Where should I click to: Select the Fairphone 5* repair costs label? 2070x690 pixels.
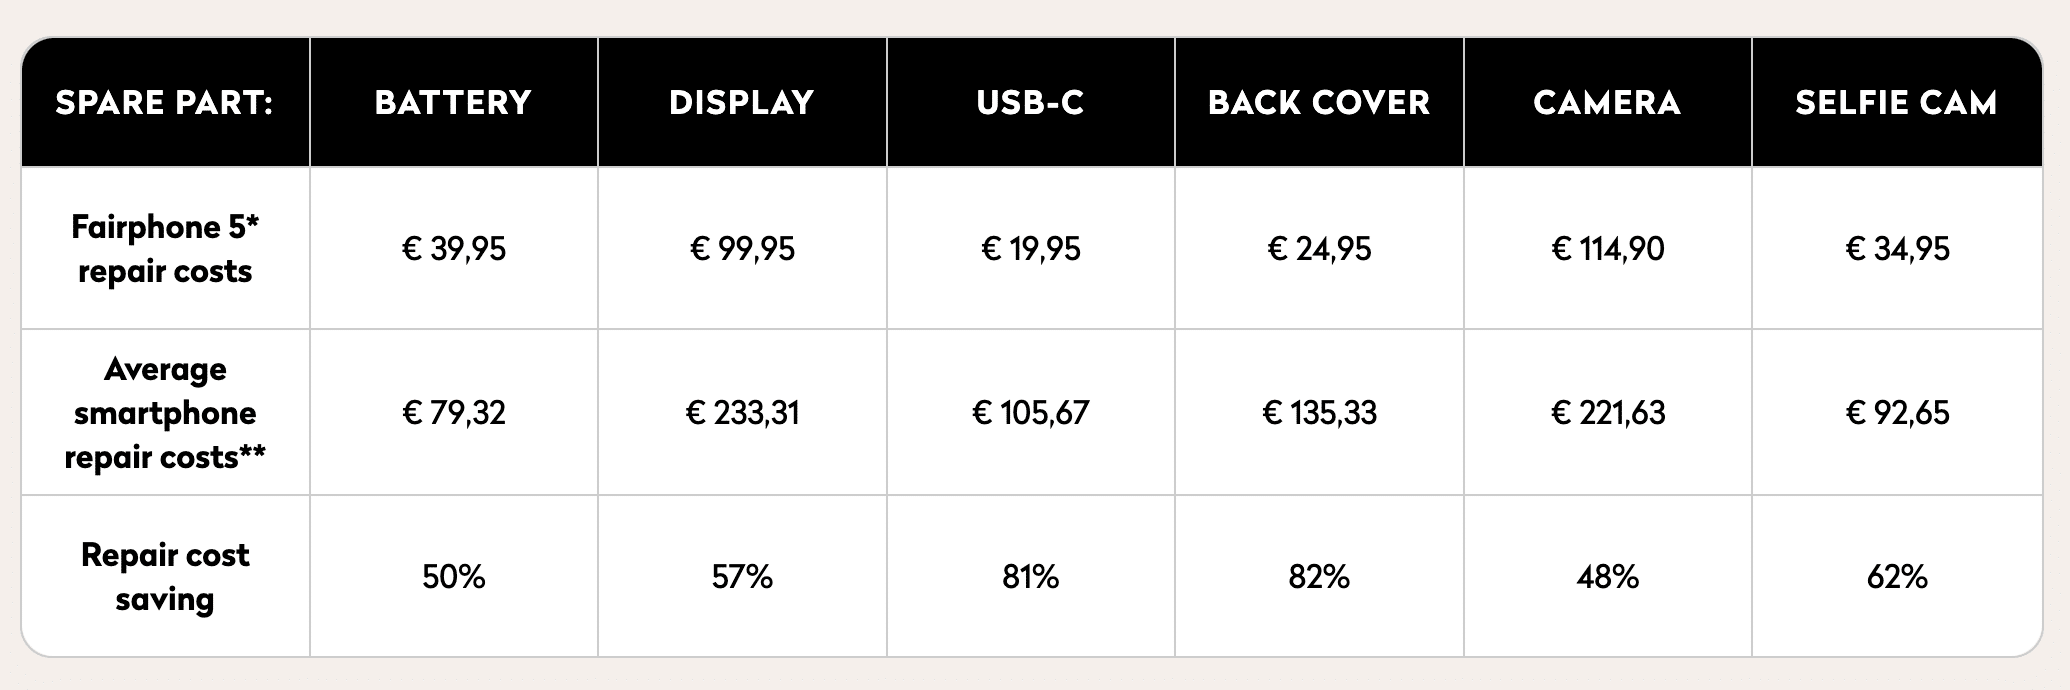click(165, 249)
